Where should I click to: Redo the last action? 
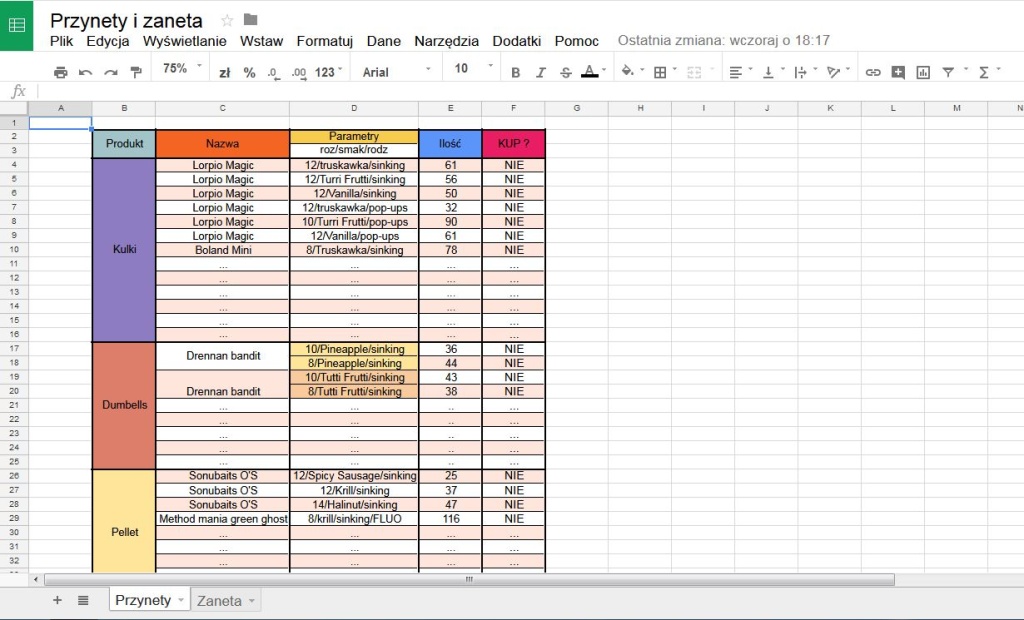(110, 72)
